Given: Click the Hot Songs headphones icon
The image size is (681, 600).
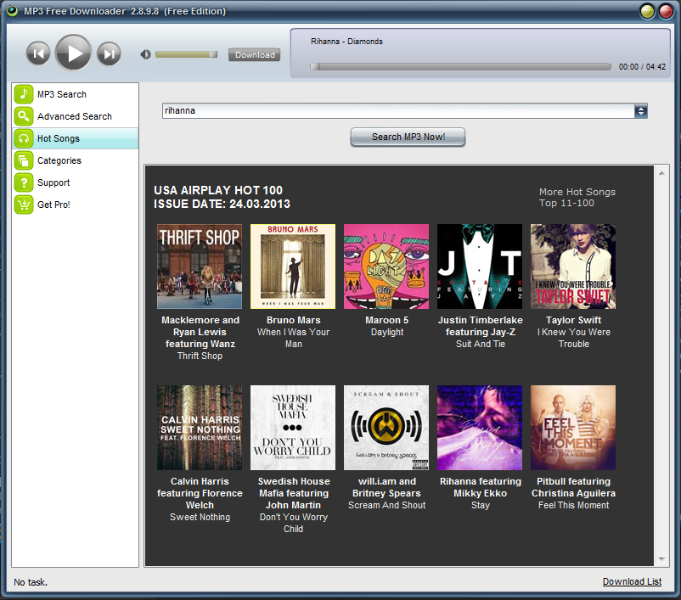Looking at the screenshot, I should pyautogui.click(x=23, y=139).
